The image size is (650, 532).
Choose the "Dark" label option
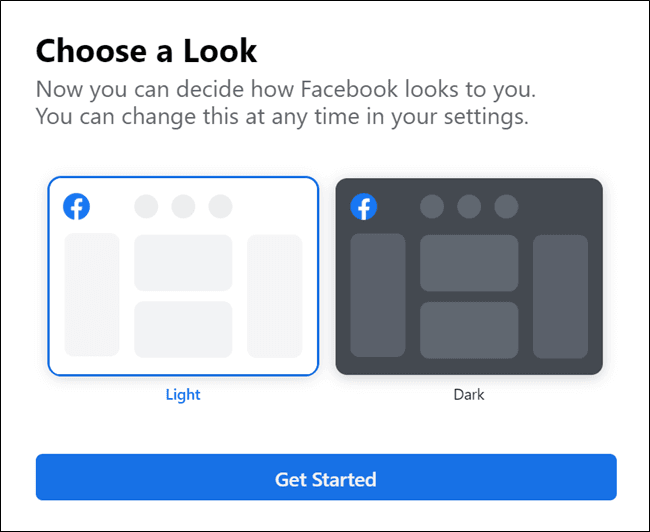click(469, 394)
